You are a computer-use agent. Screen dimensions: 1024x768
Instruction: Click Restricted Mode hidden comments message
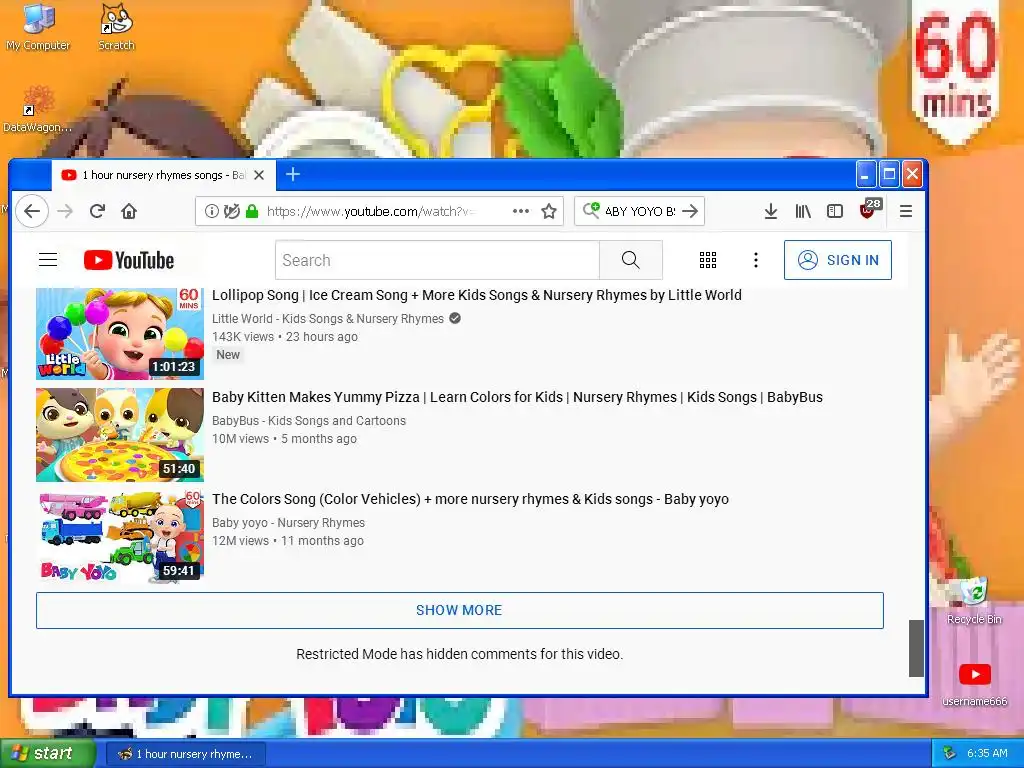[x=460, y=654]
